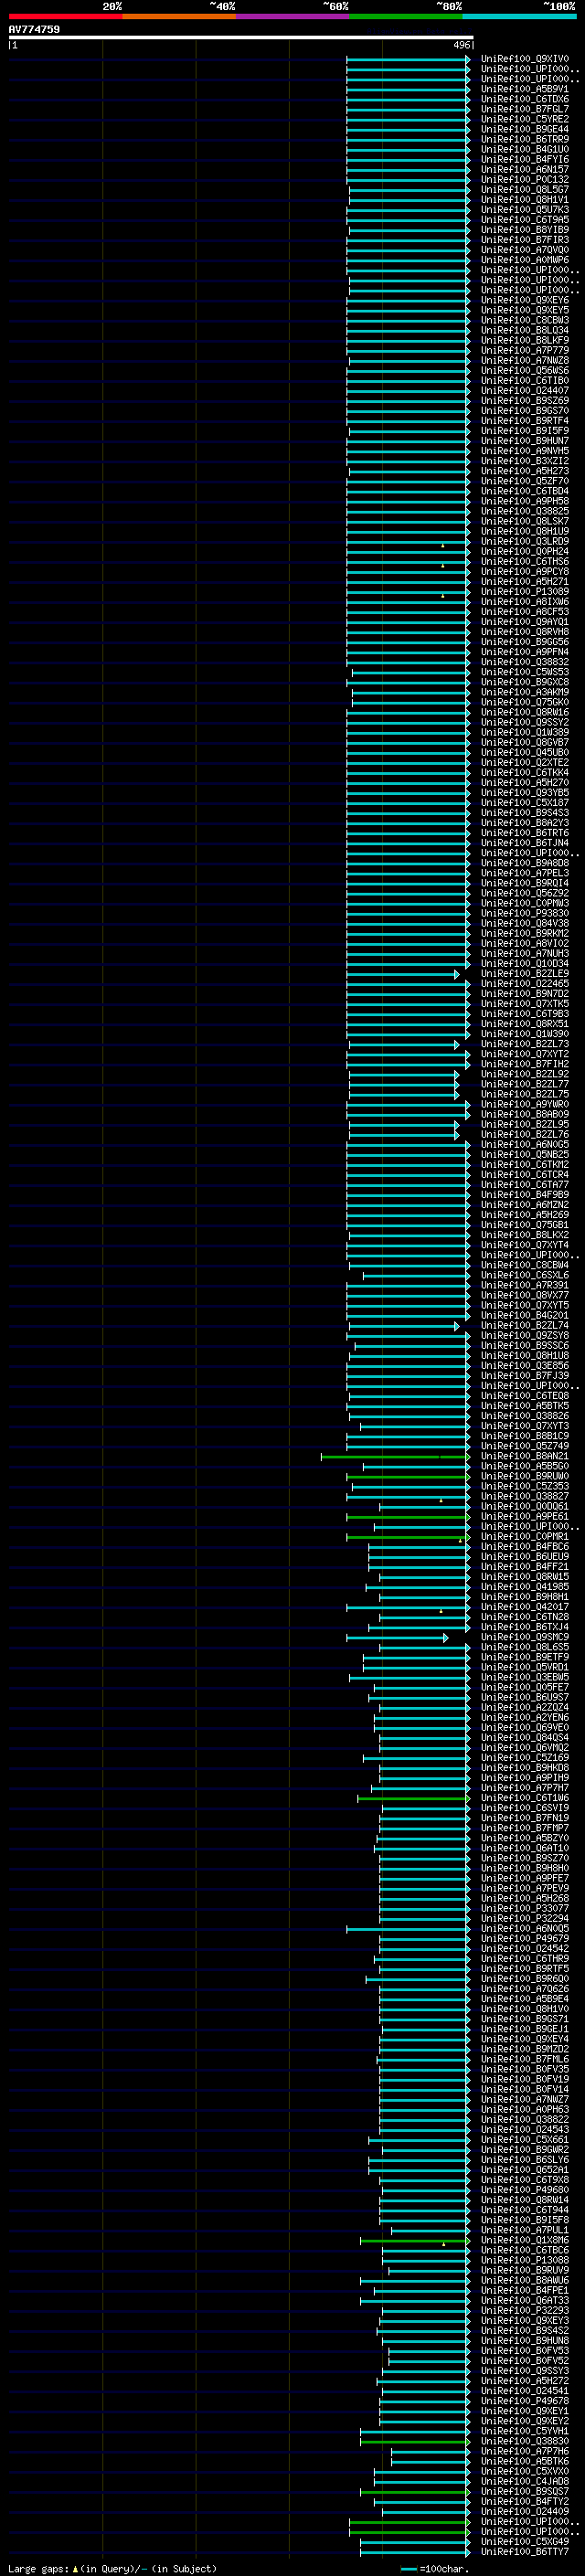Open hit UniRef100_A5B9V1

tap(525, 89)
